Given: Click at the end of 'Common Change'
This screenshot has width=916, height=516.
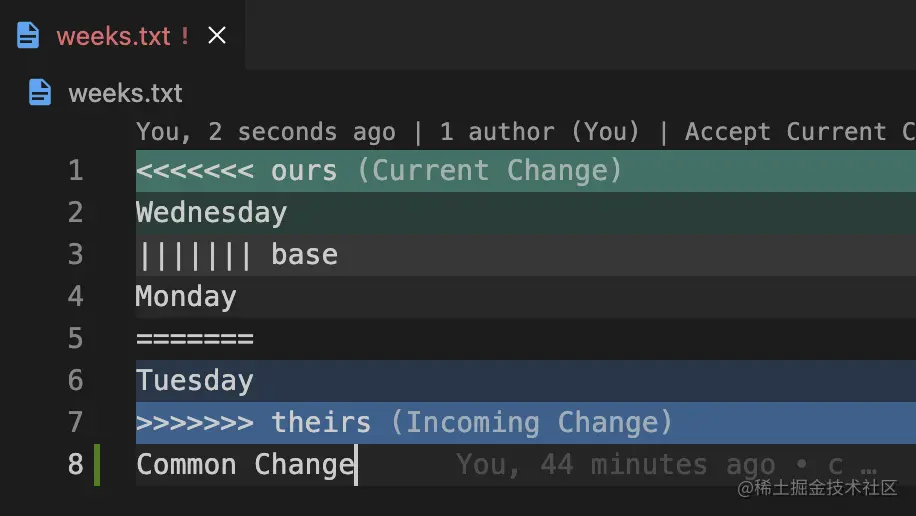Looking at the screenshot, I should click(x=356, y=465).
